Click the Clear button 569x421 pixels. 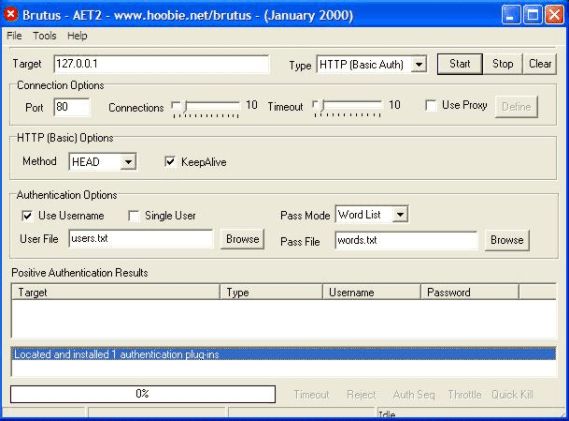(540, 64)
